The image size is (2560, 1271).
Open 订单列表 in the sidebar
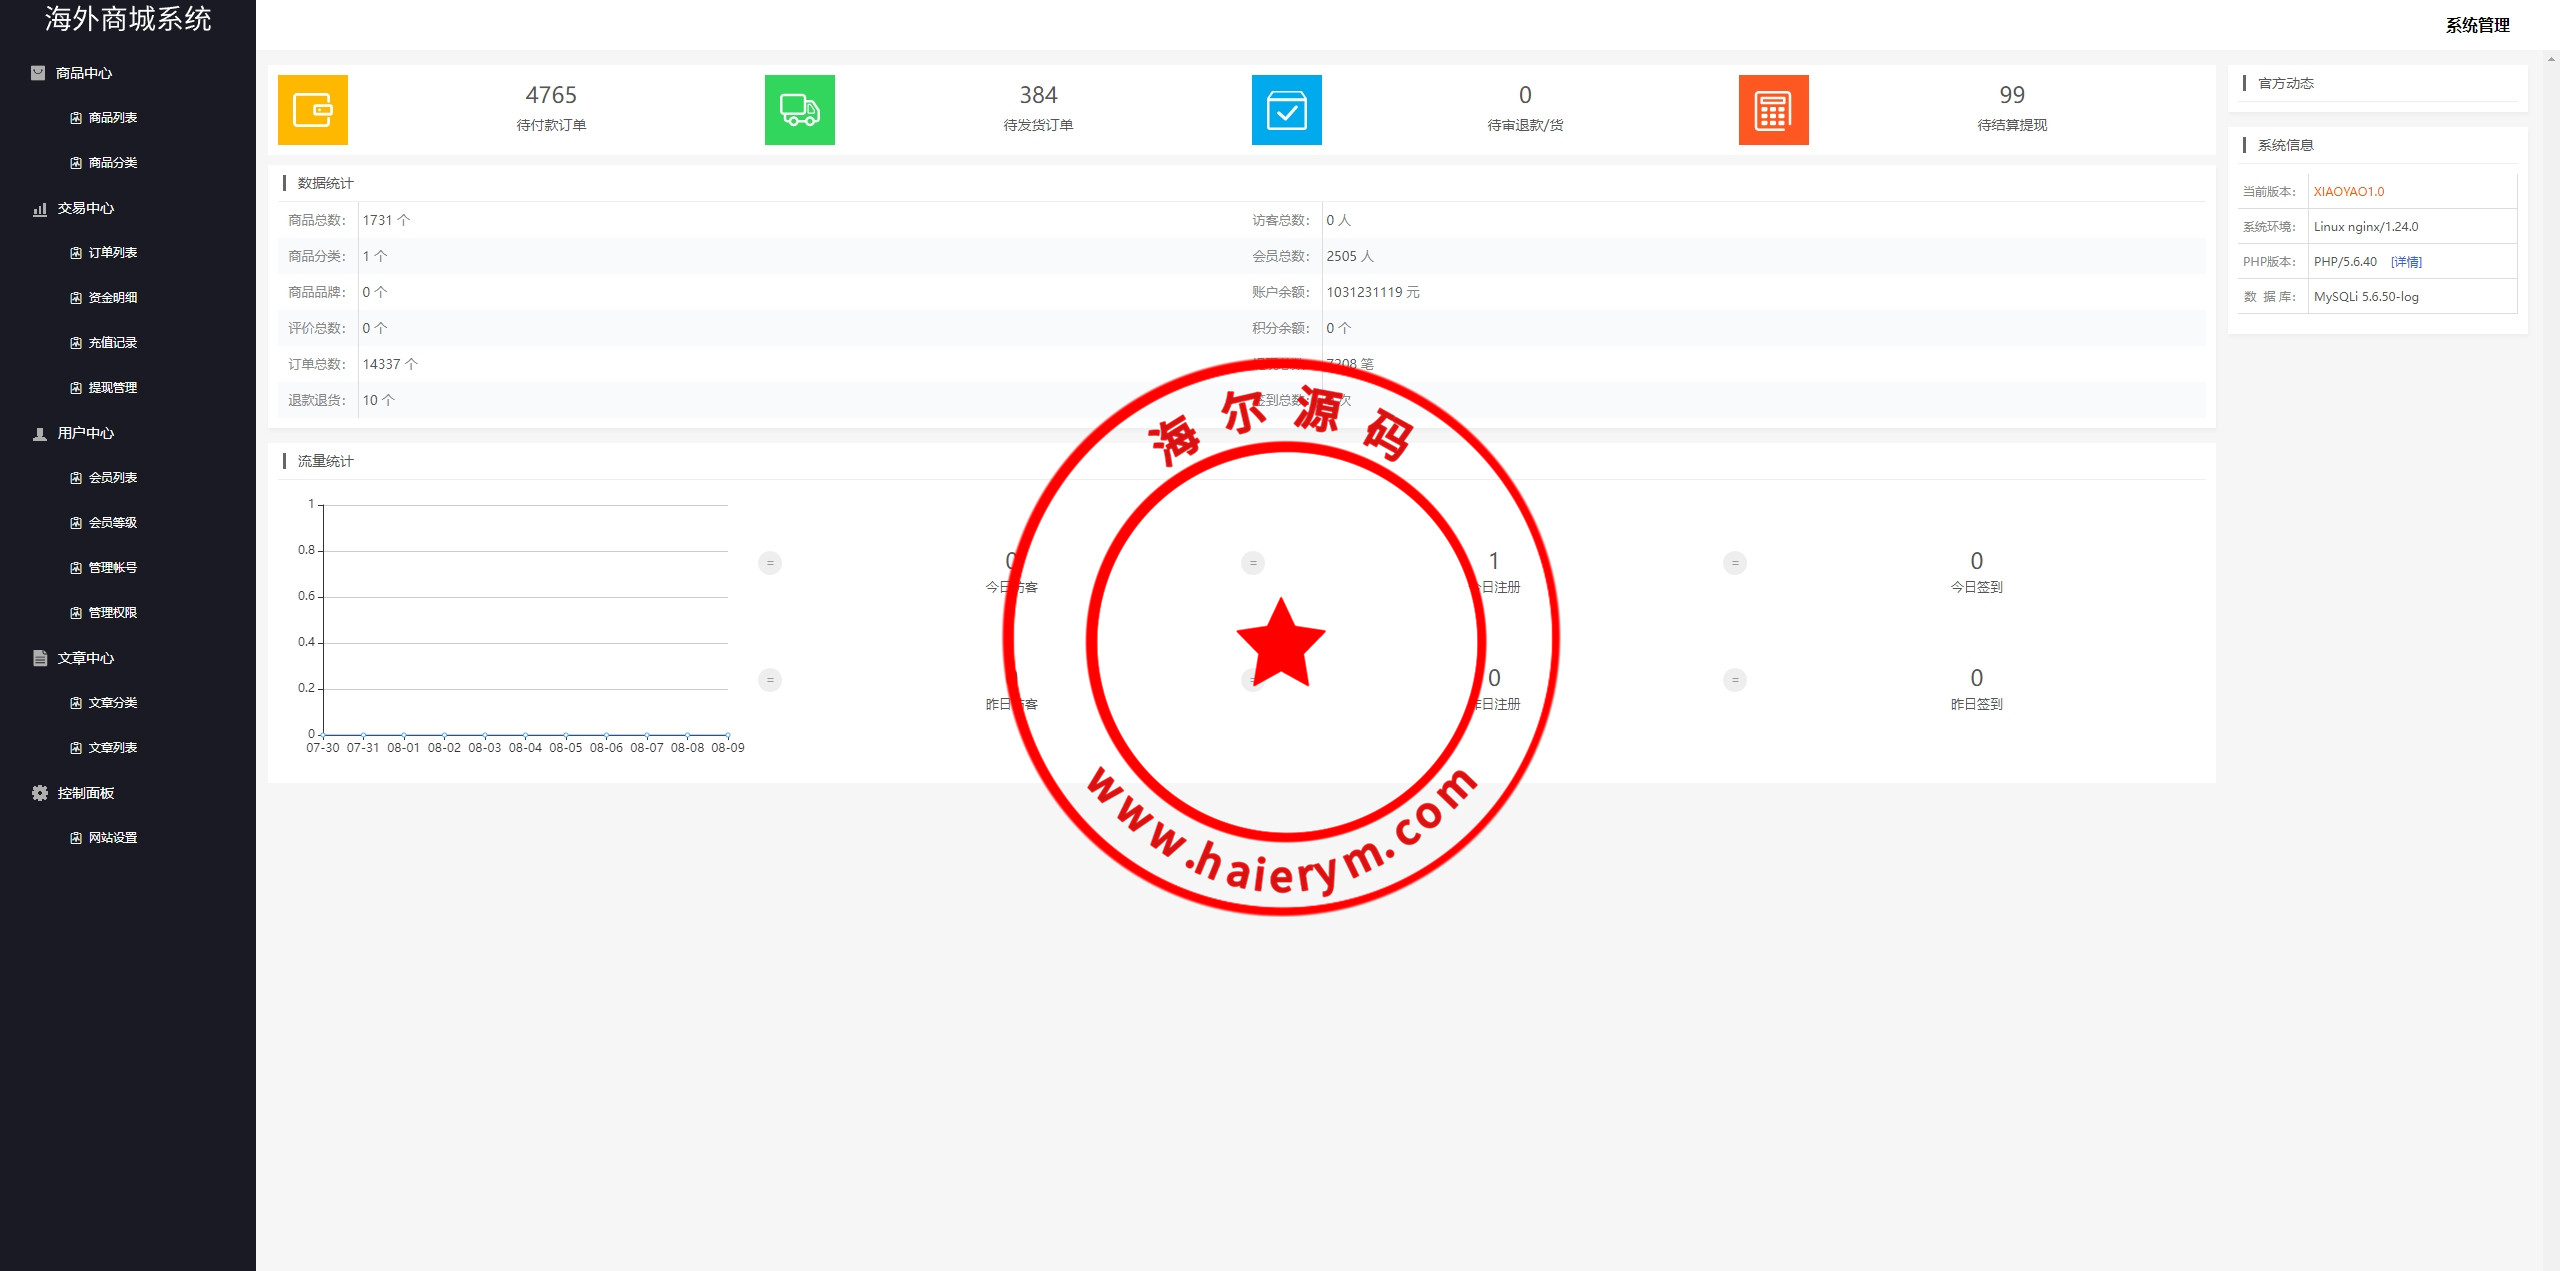tap(112, 253)
